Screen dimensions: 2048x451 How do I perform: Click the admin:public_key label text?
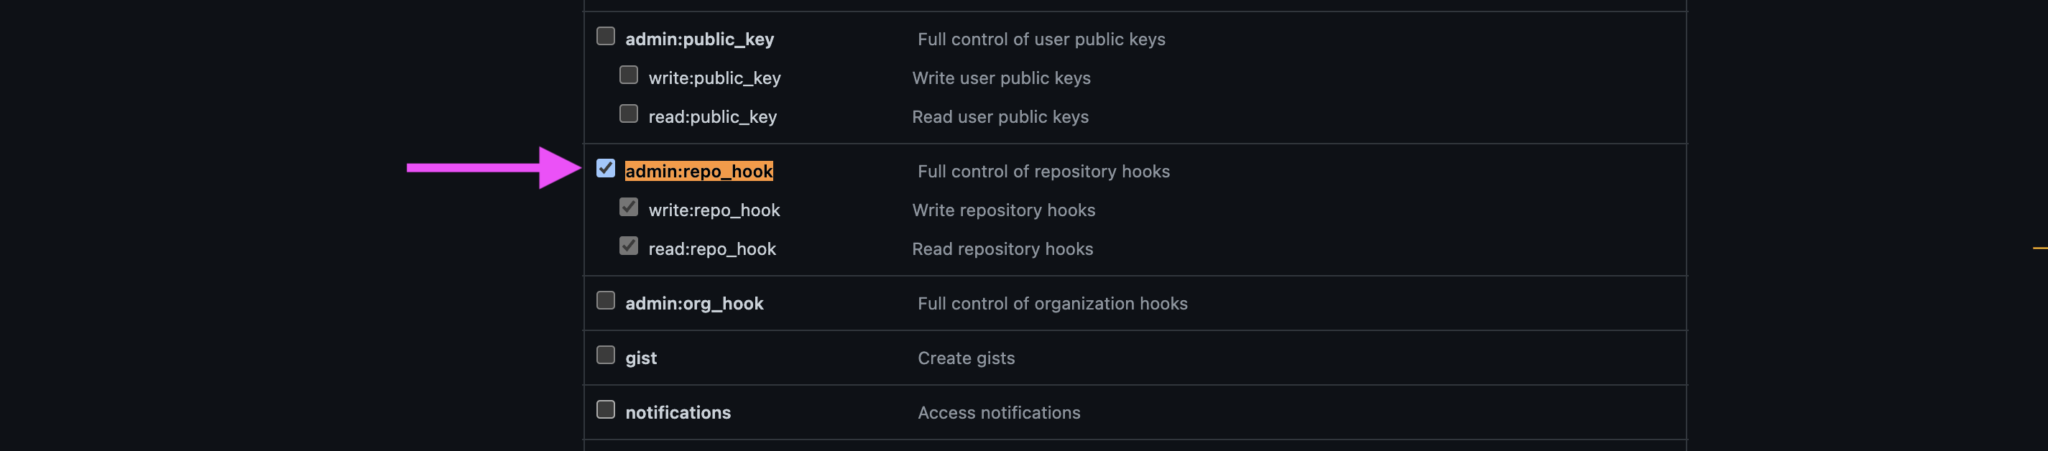(699, 39)
